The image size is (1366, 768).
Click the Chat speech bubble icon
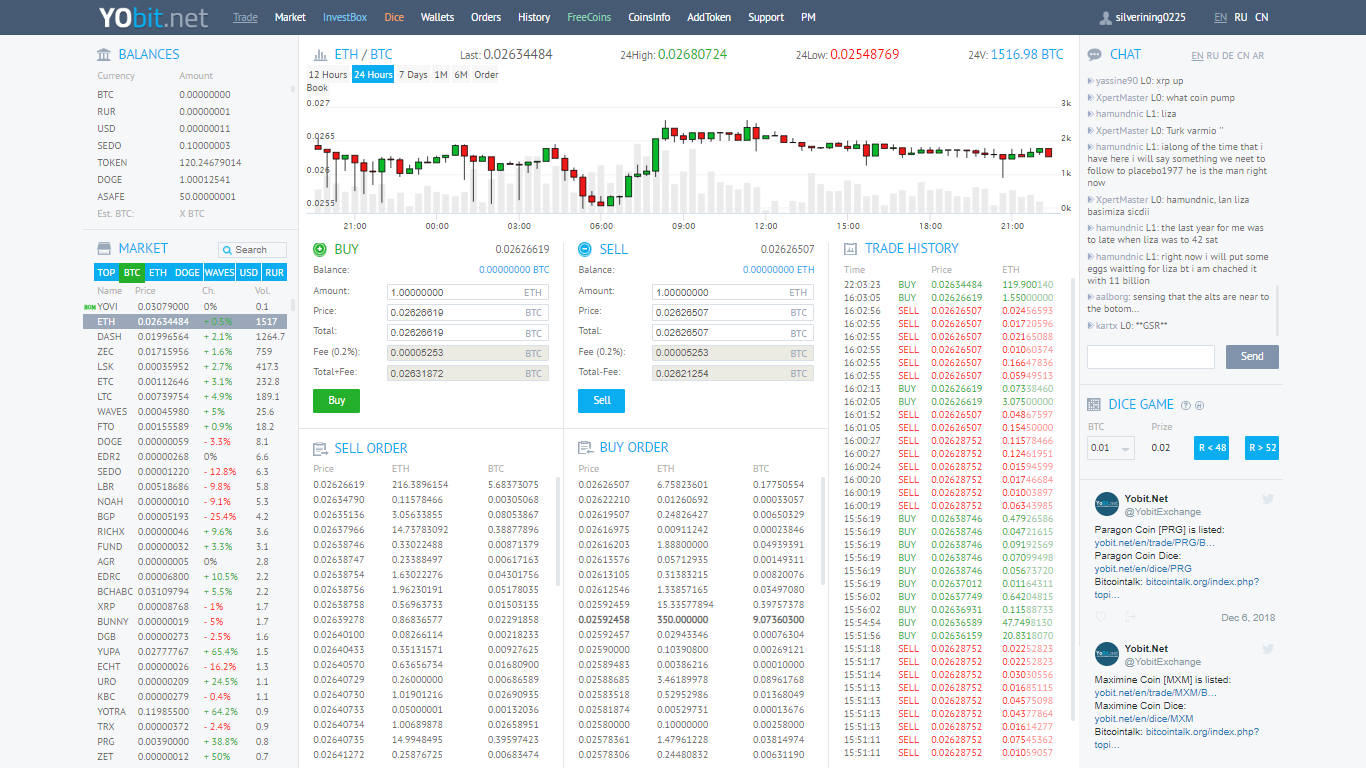coord(1095,55)
